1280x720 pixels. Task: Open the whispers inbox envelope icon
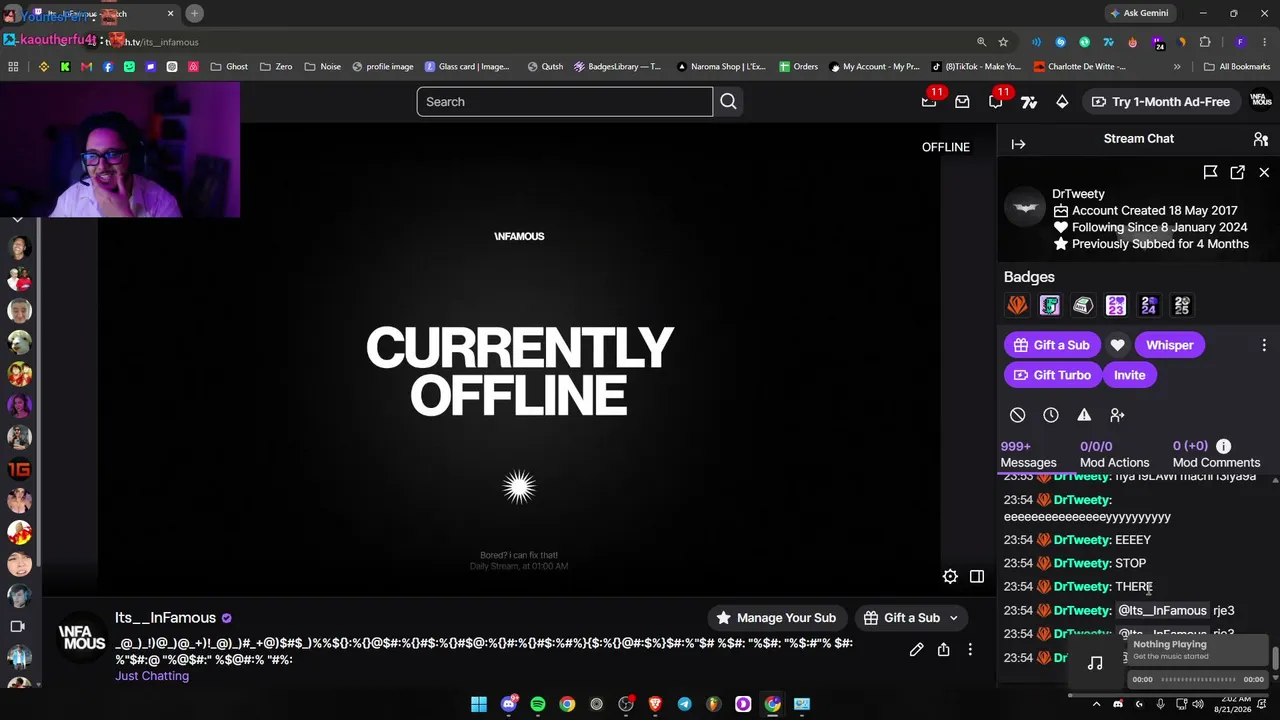pos(962,102)
